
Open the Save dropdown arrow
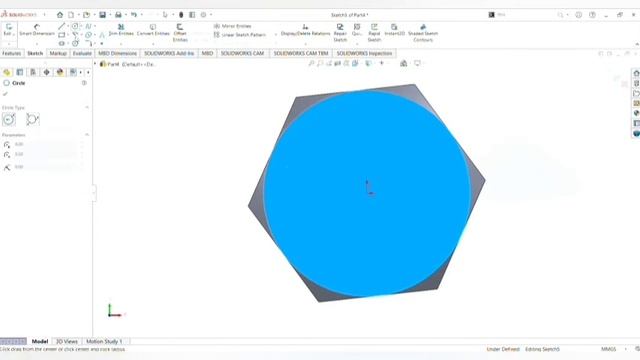[x=110, y=15]
